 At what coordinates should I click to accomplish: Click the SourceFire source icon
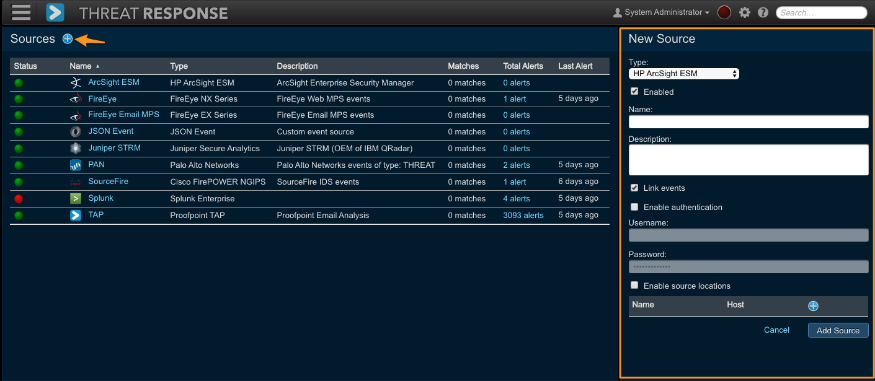[75, 182]
